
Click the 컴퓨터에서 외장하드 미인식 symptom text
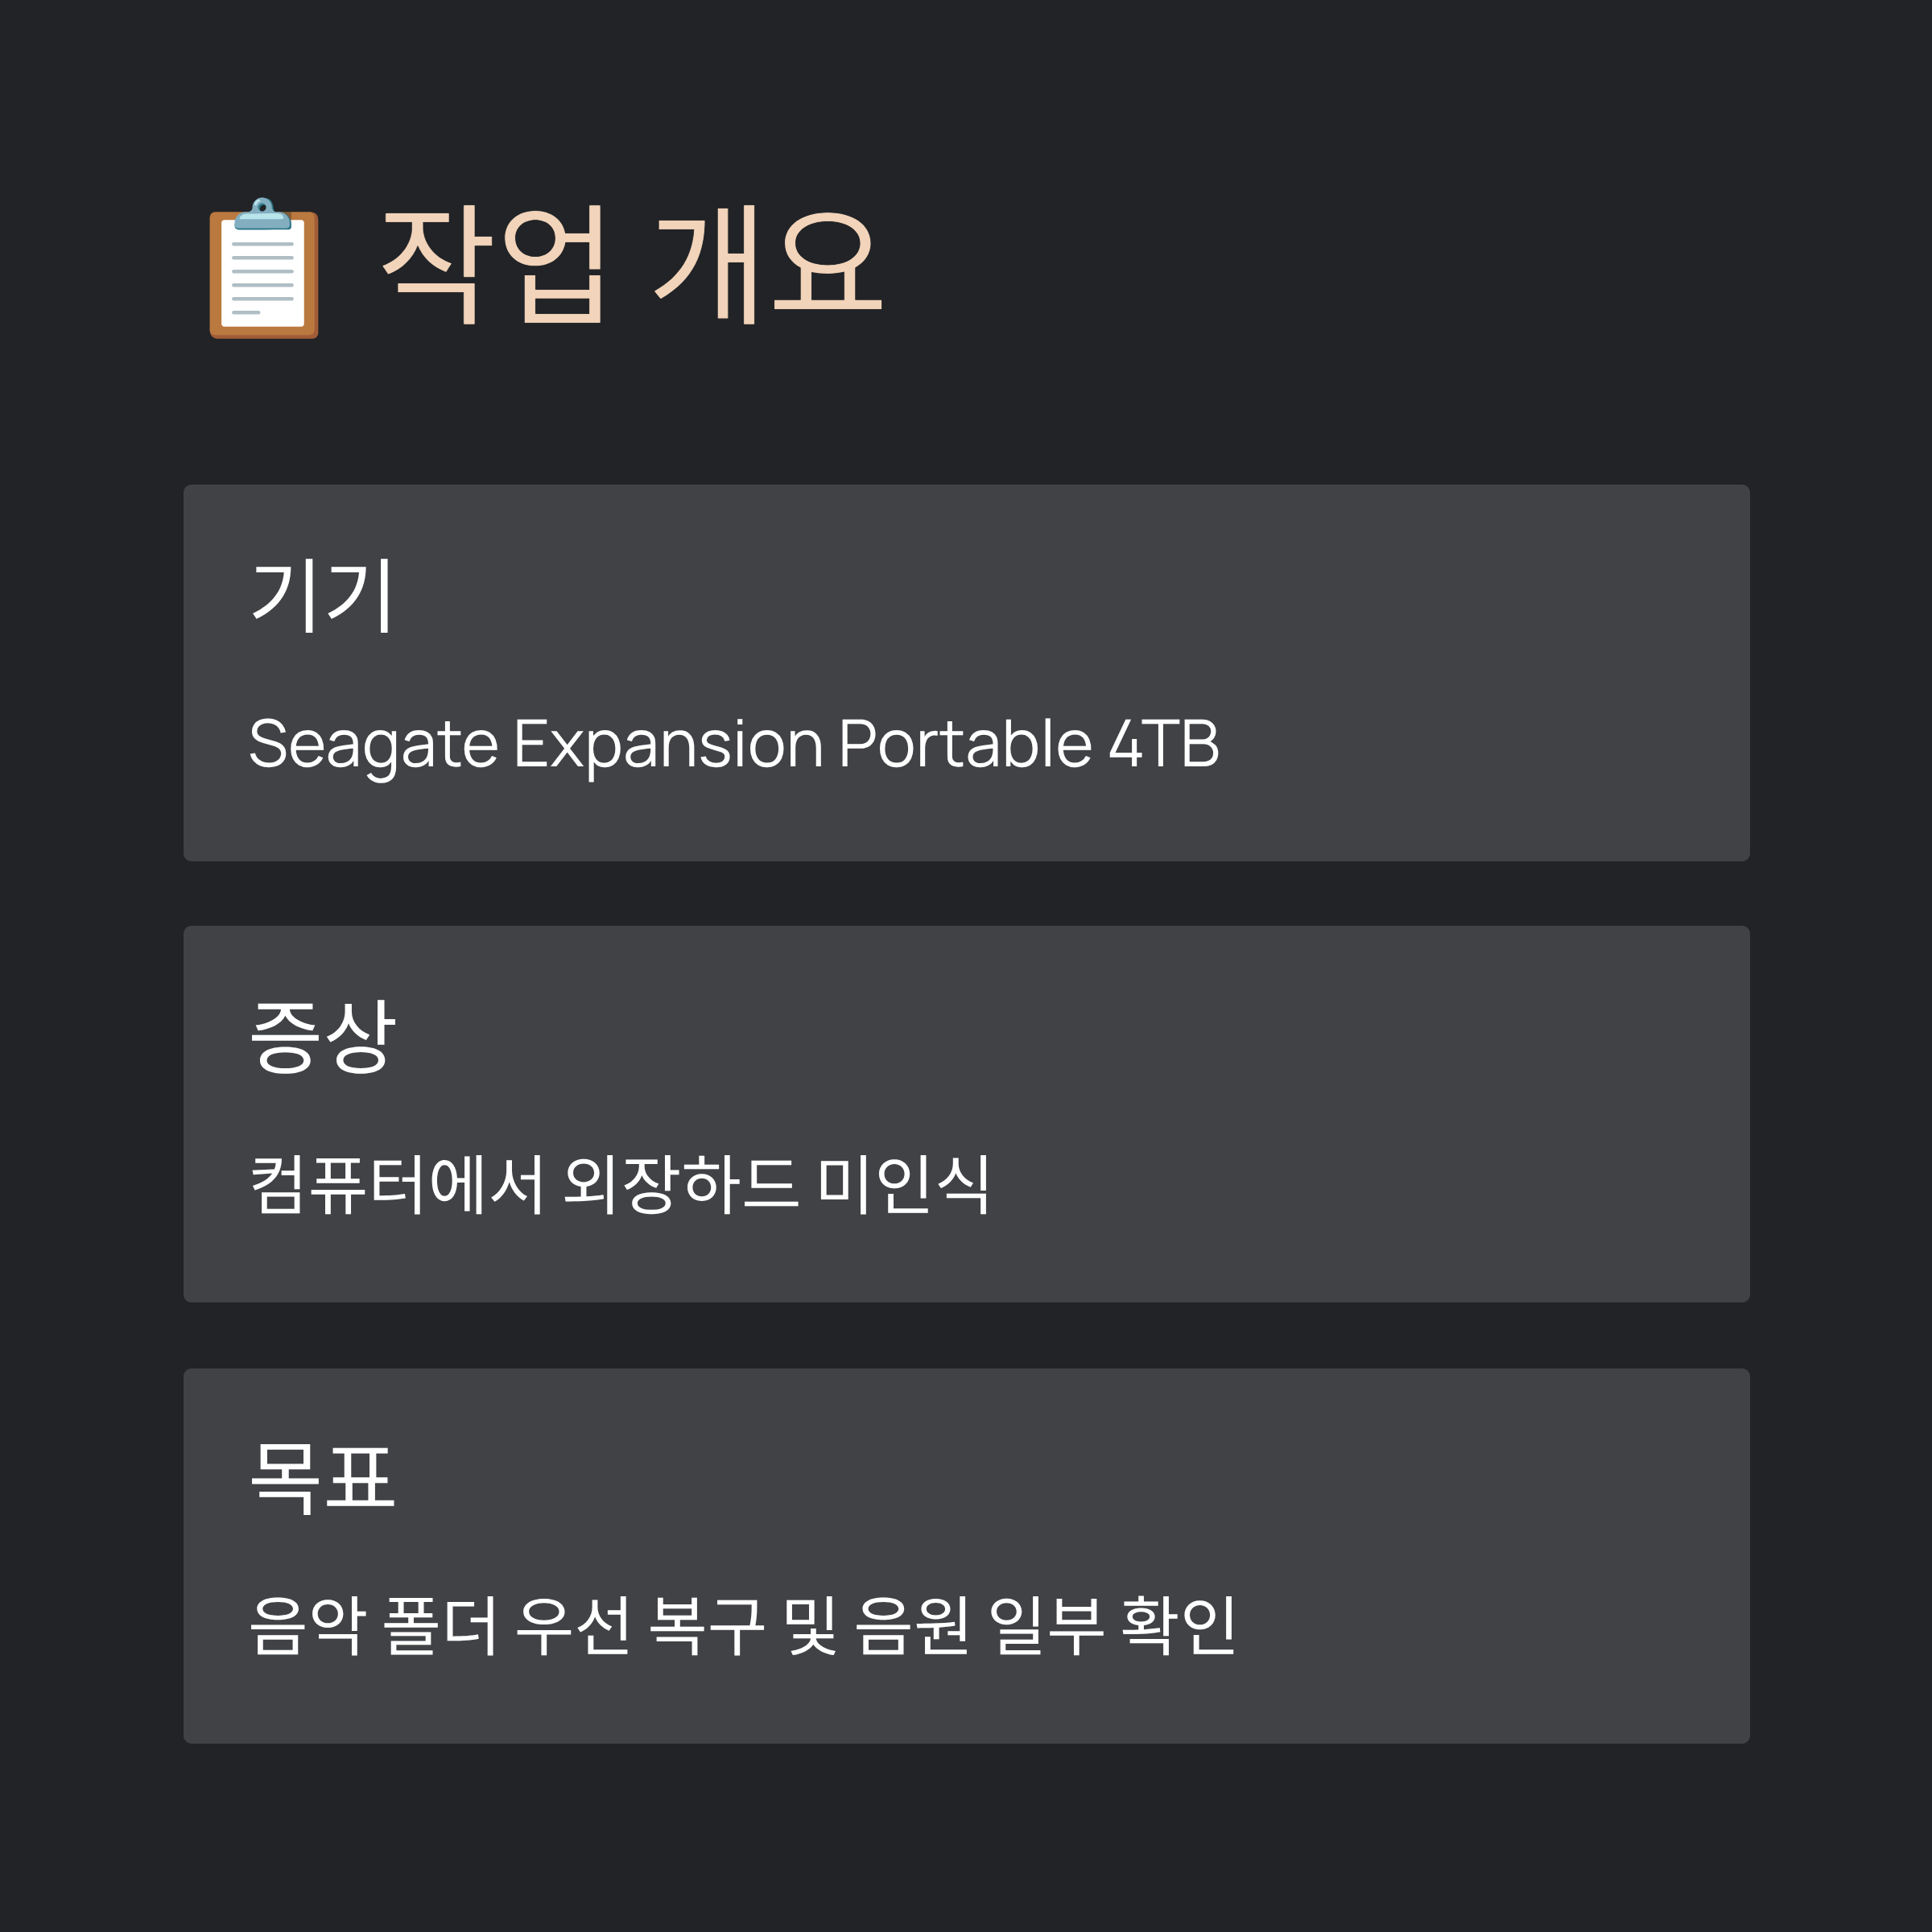(x=620, y=1184)
